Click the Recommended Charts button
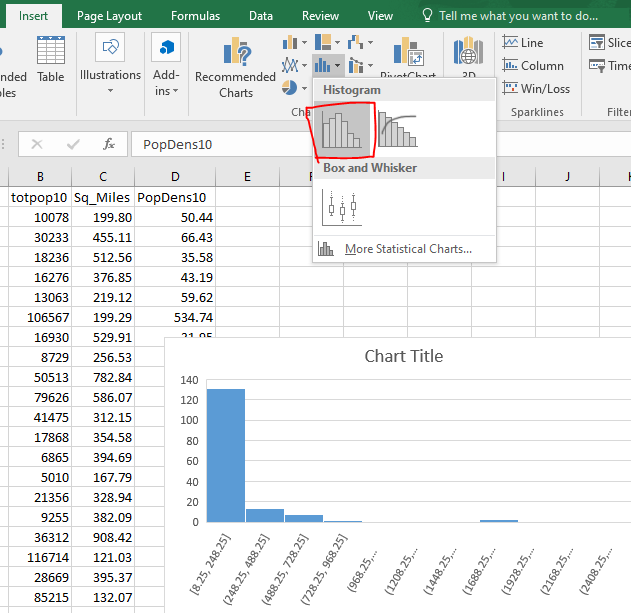 235,68
